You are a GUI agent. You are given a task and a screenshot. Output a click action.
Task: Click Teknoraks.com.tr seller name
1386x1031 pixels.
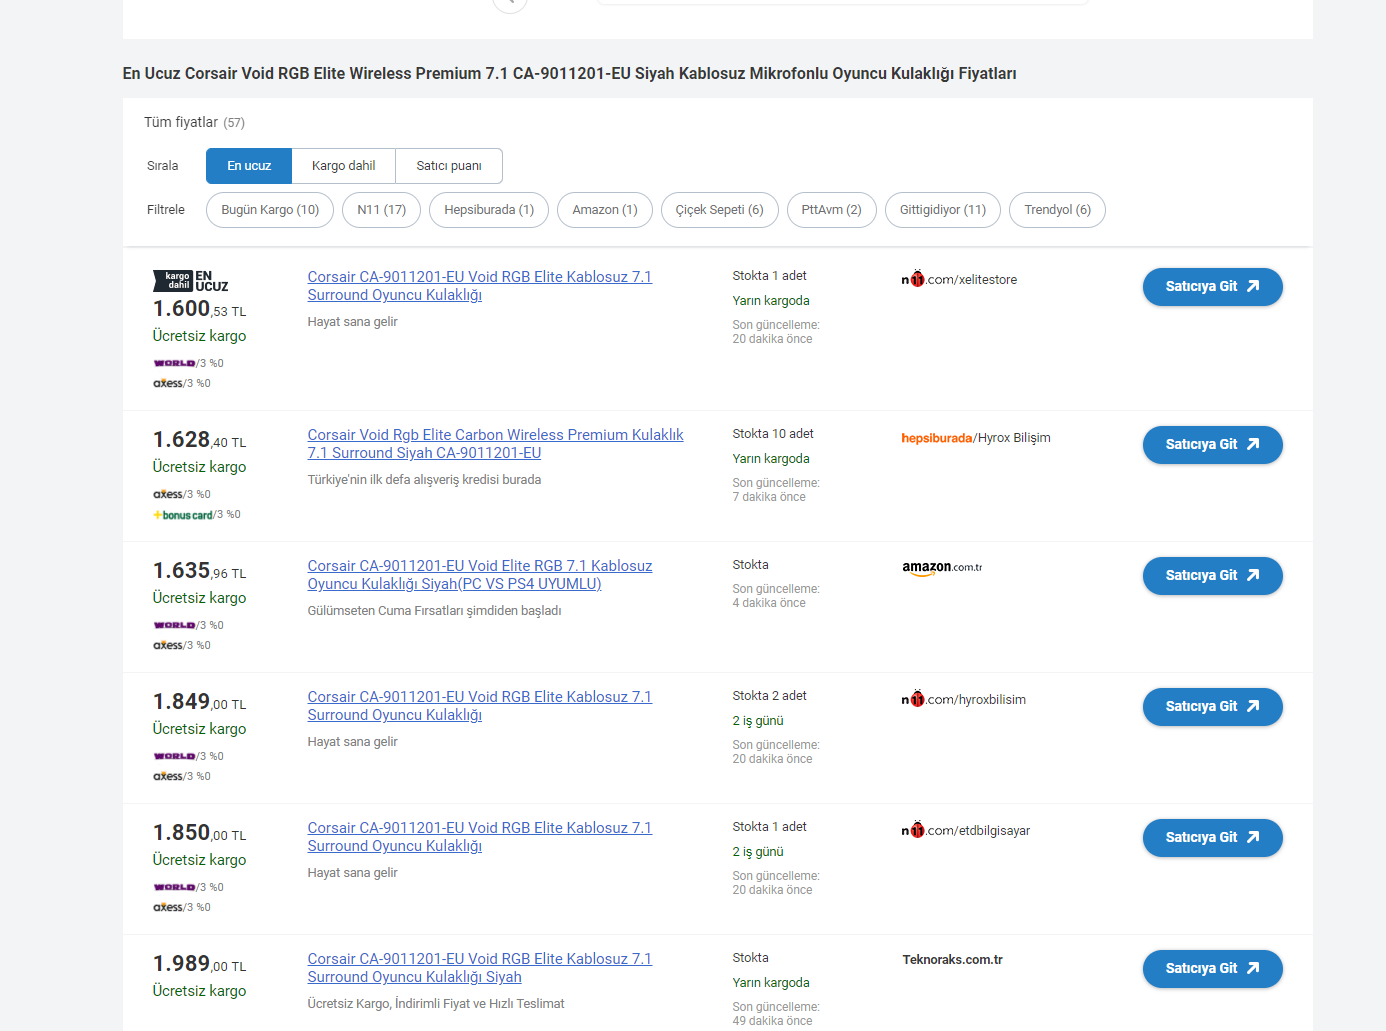(952, 960)
